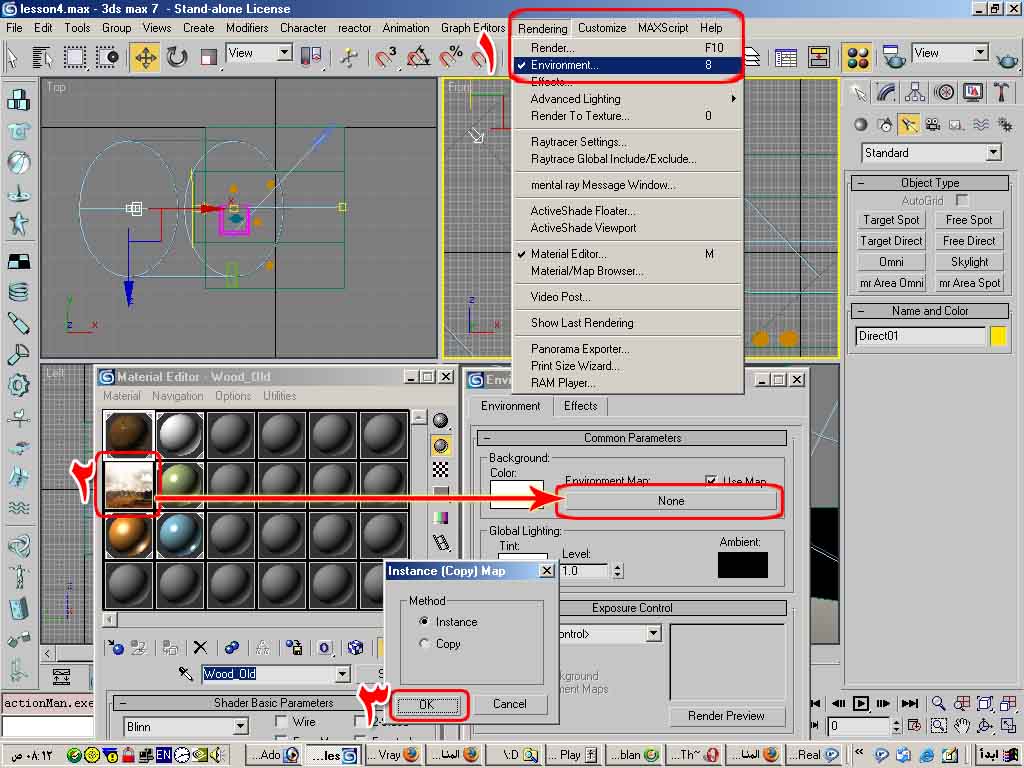Viewport: 1024px width, 768px height.
Task: Click the Direct01 name field
Action: (x=920, y=336)
